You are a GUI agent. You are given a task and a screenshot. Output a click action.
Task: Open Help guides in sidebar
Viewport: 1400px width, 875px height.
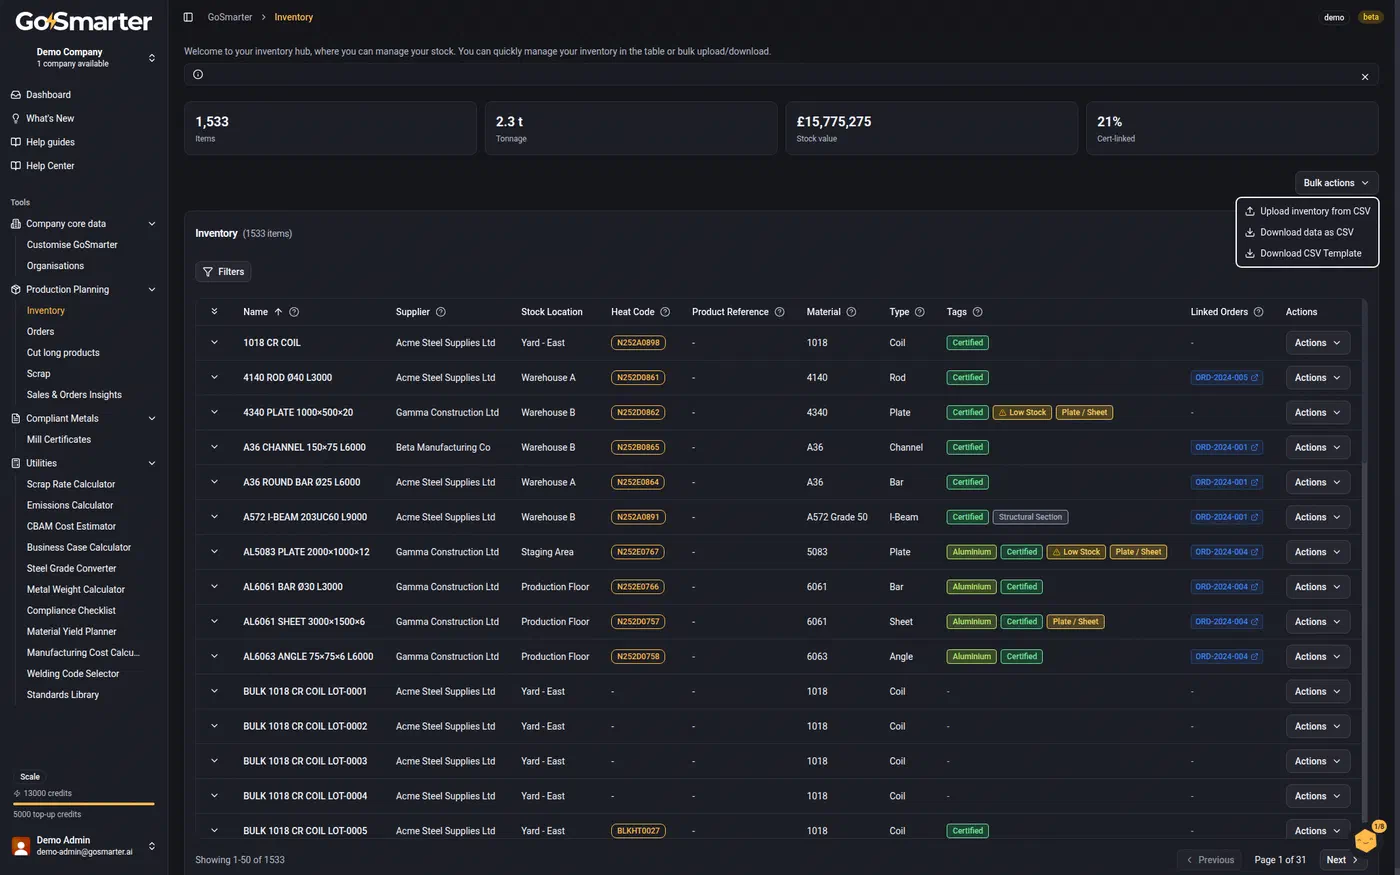click(x=50, y=142)
